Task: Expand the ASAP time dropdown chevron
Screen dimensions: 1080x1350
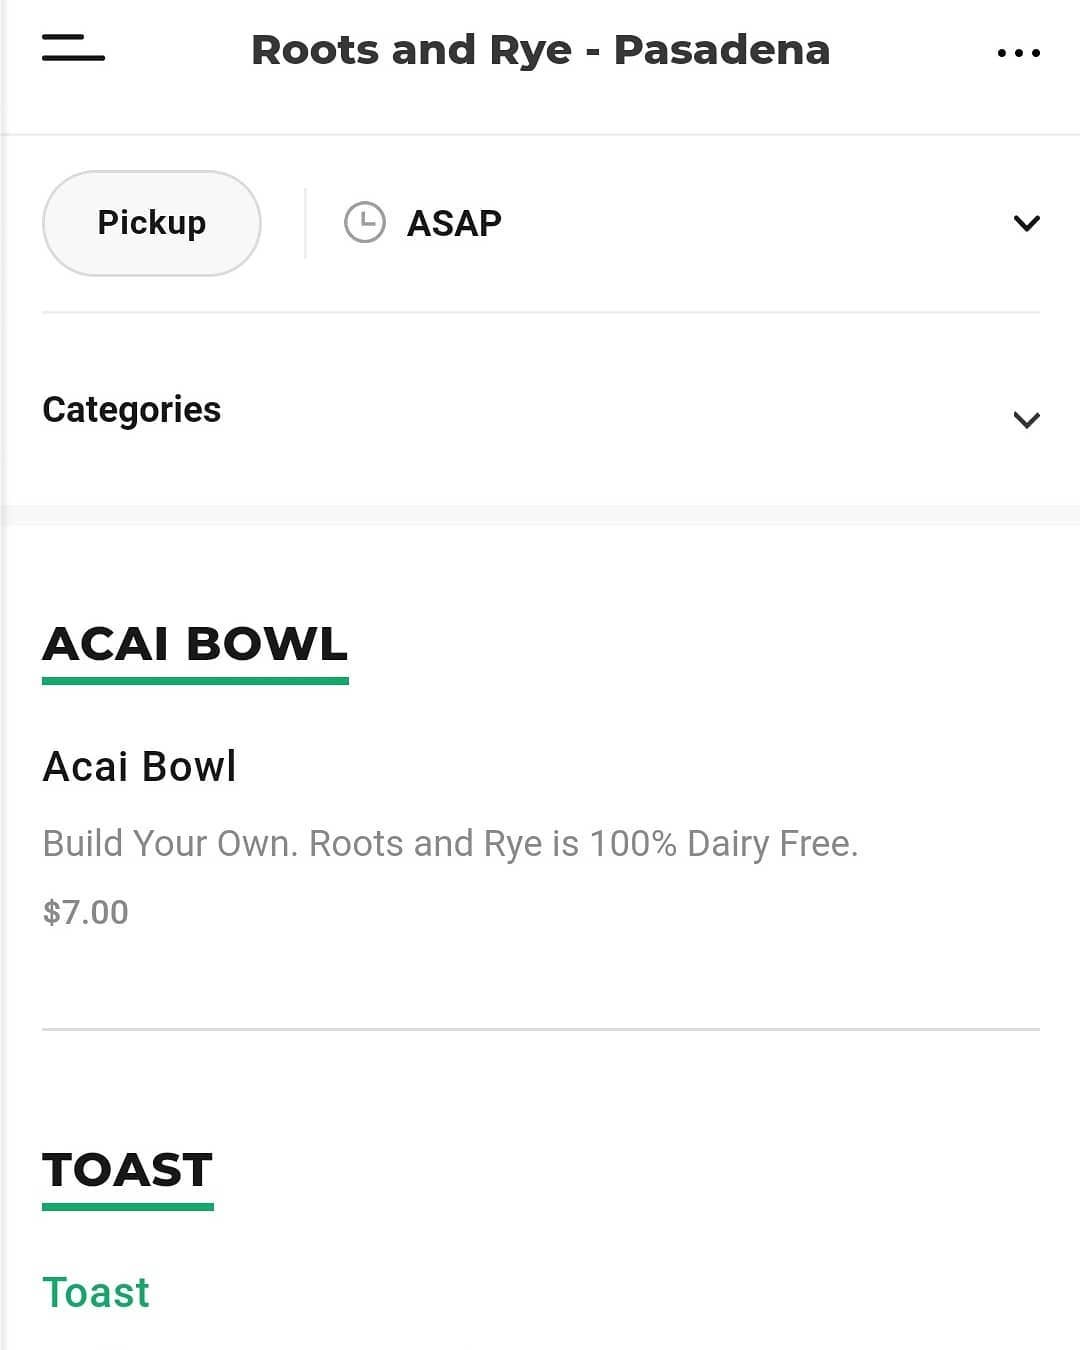Action: [1026, 223]
